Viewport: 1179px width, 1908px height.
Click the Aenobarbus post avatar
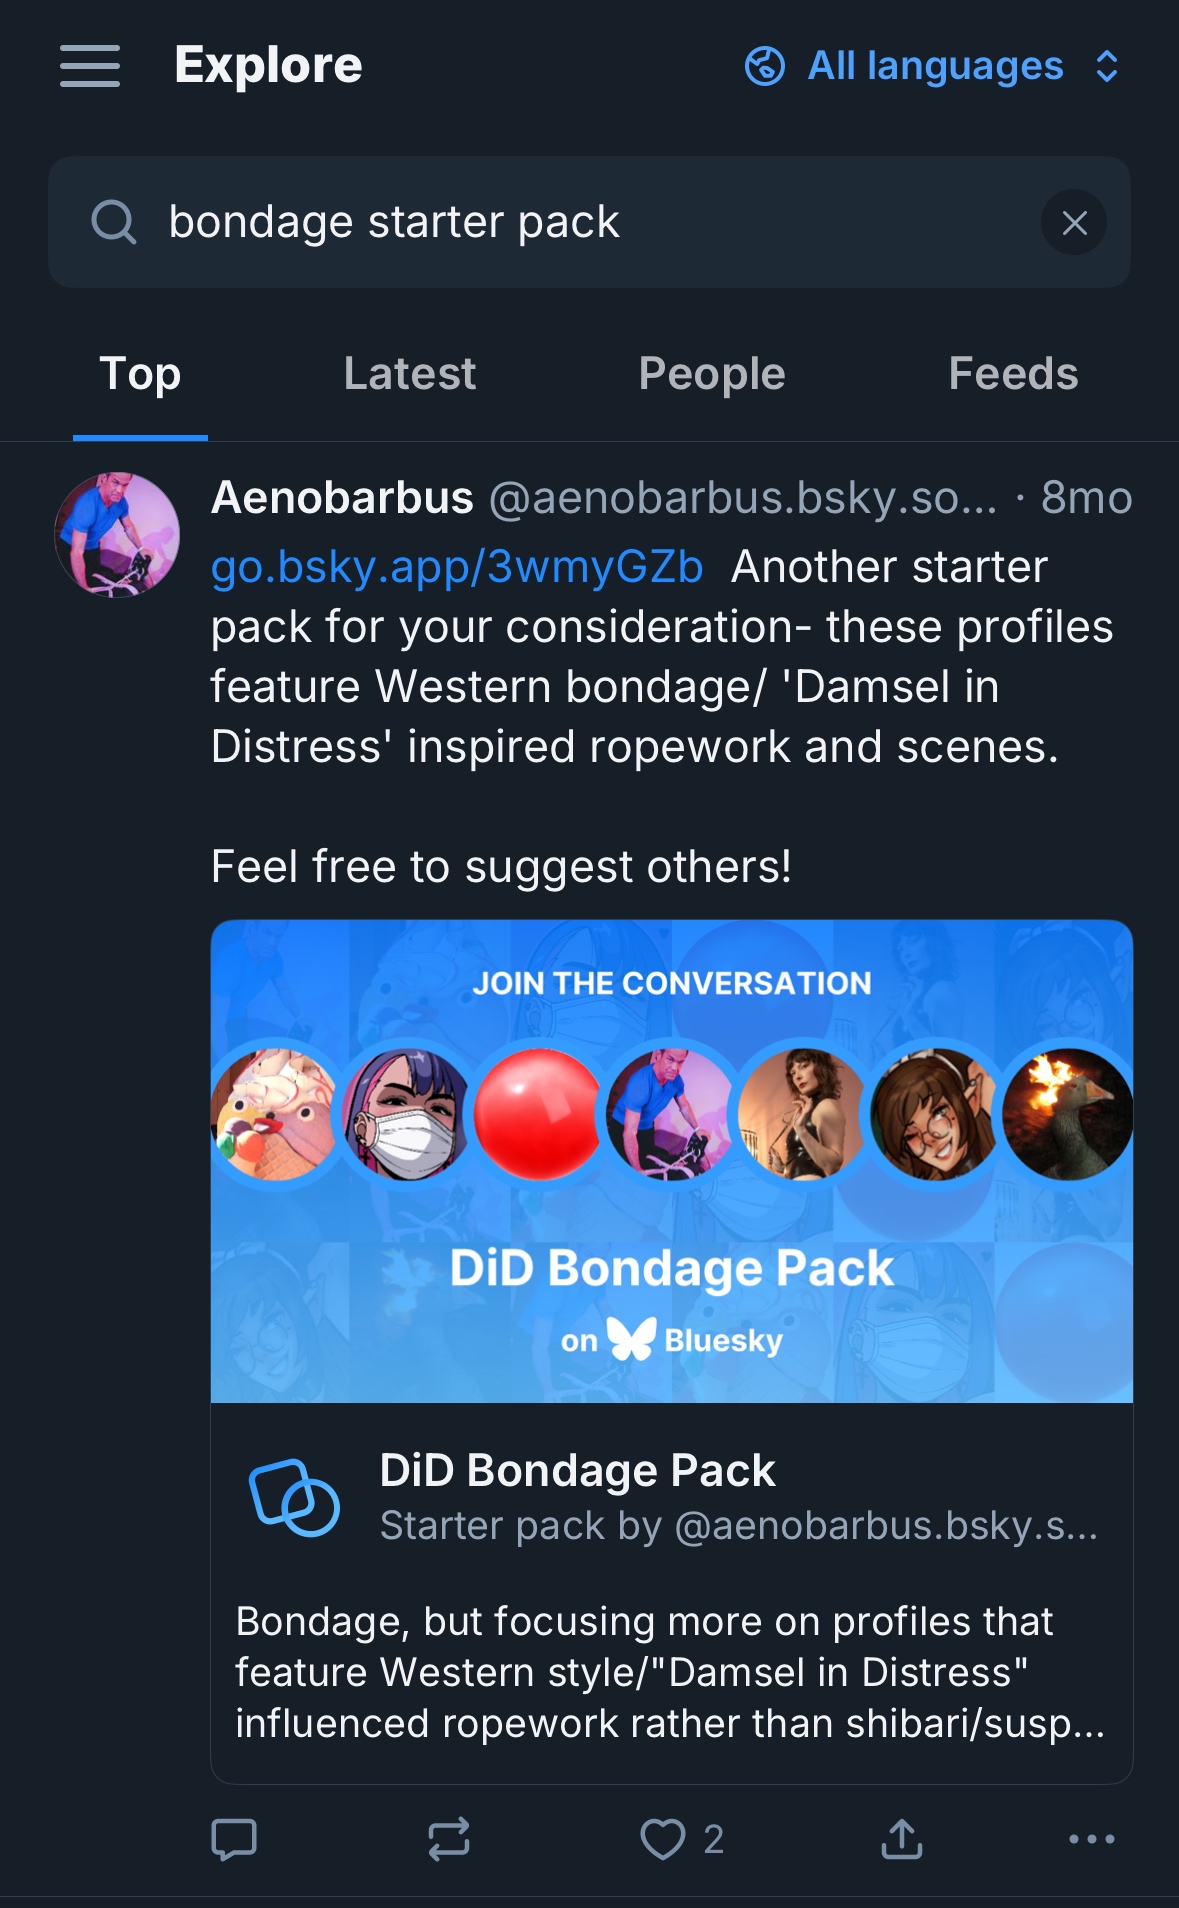pos(117,535)
